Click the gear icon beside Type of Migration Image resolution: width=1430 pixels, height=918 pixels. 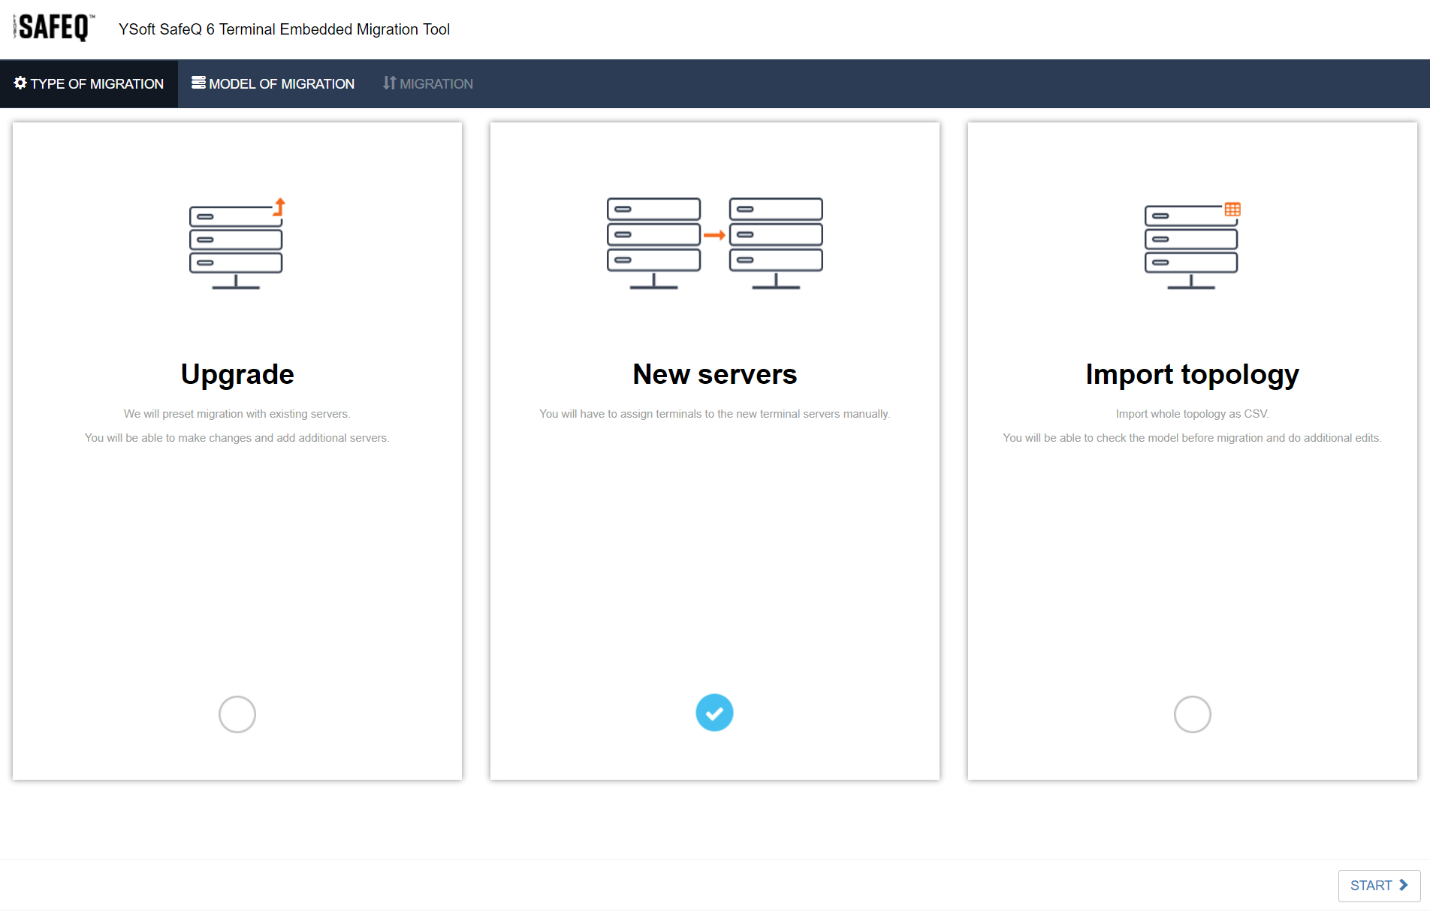tap(20, 83)
